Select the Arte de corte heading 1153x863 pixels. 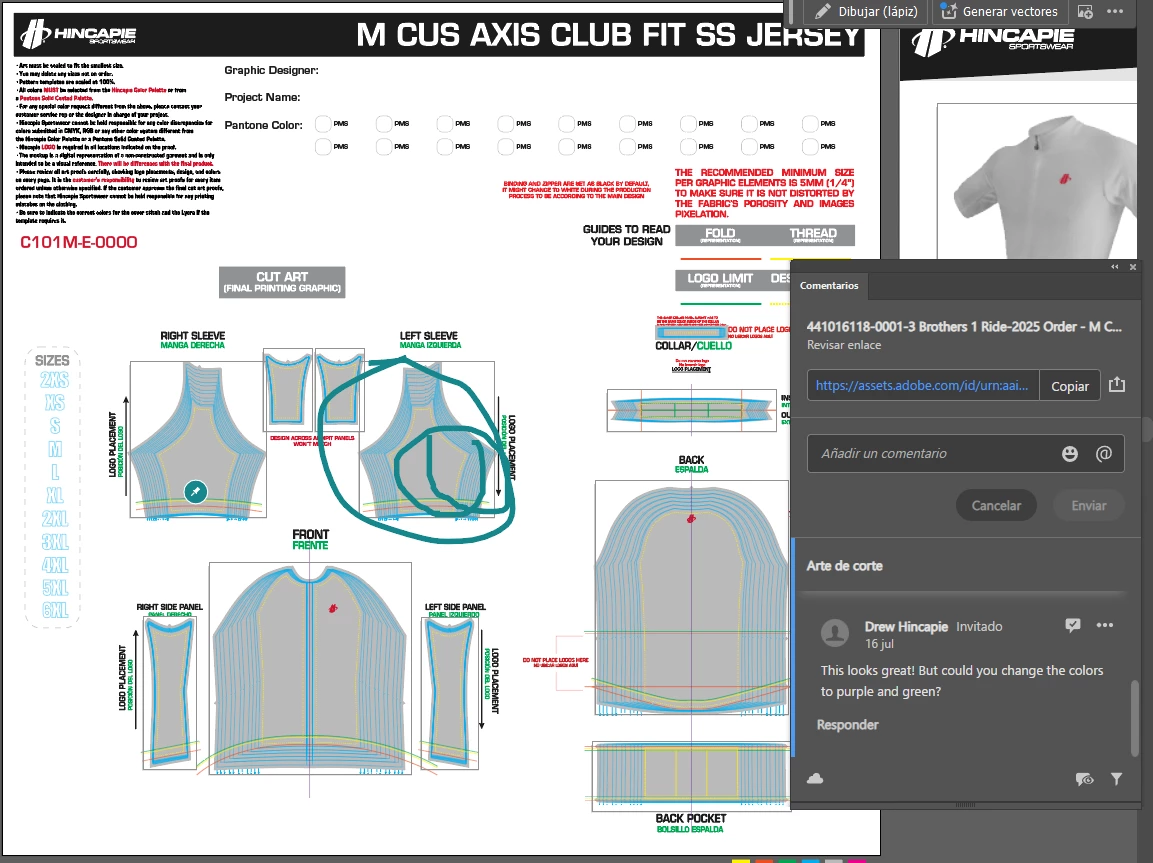844,566
